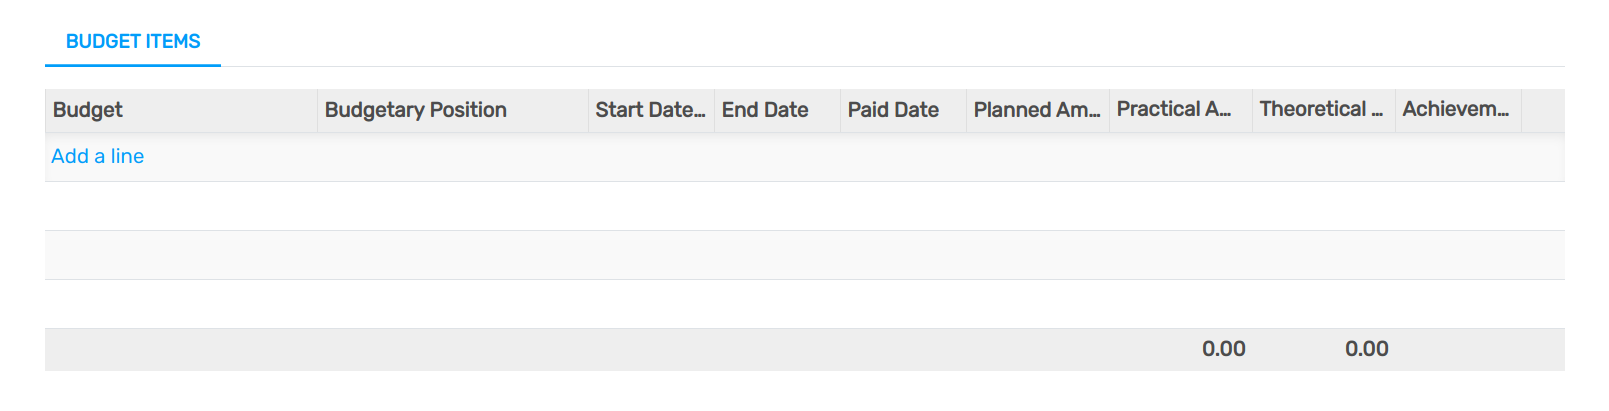Switch to the BUDGET ITEMS tab
This screenshot has height=411, width=1609.
(x=133, y=42)
